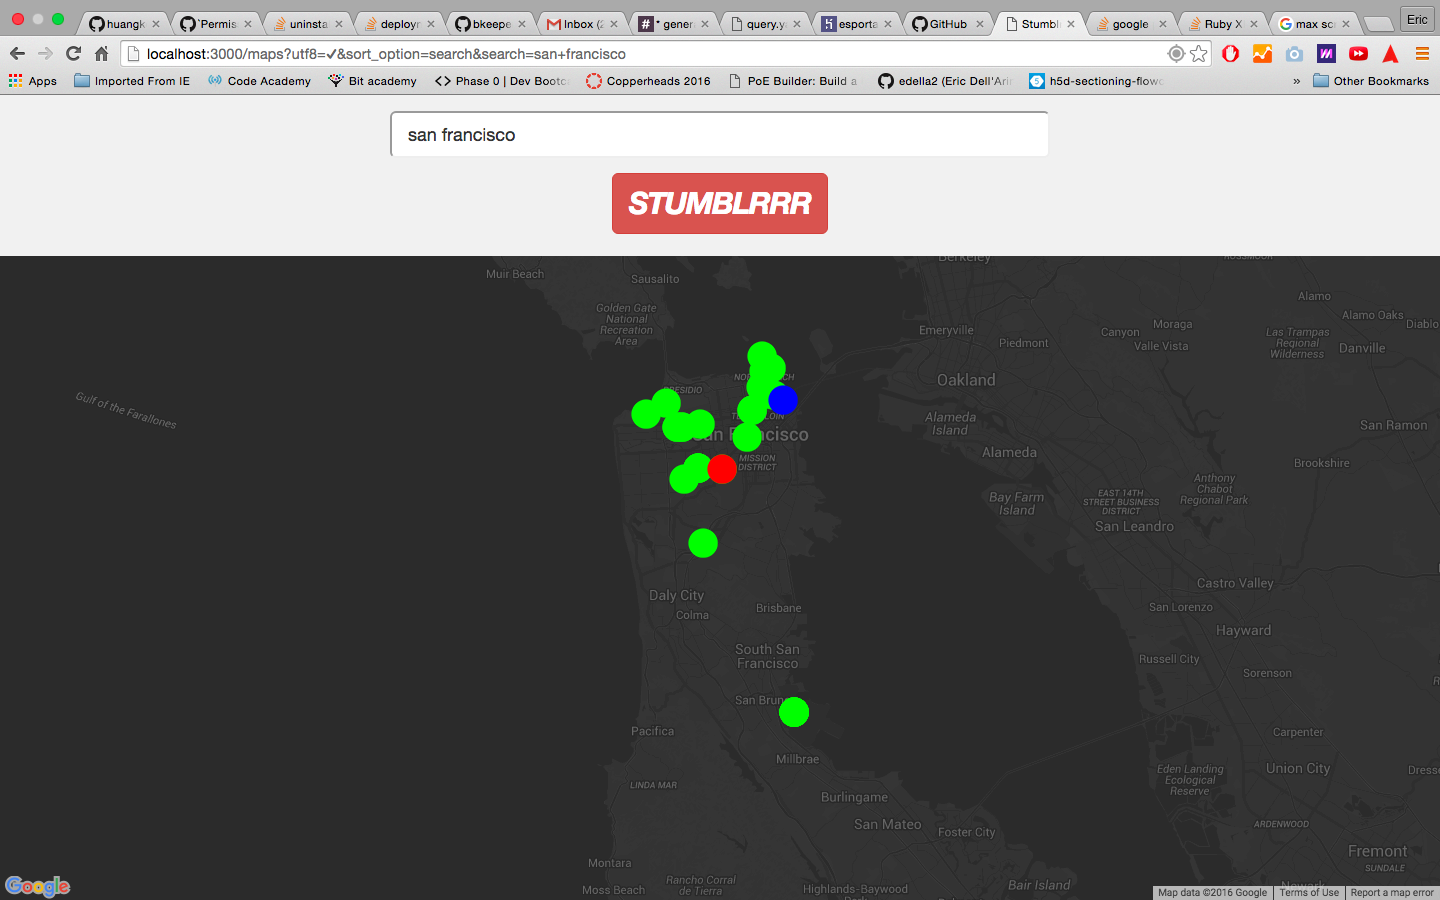This screenshot has height=900, width=1440.
Task: Click the blue map marker
Action: [783, 400]
